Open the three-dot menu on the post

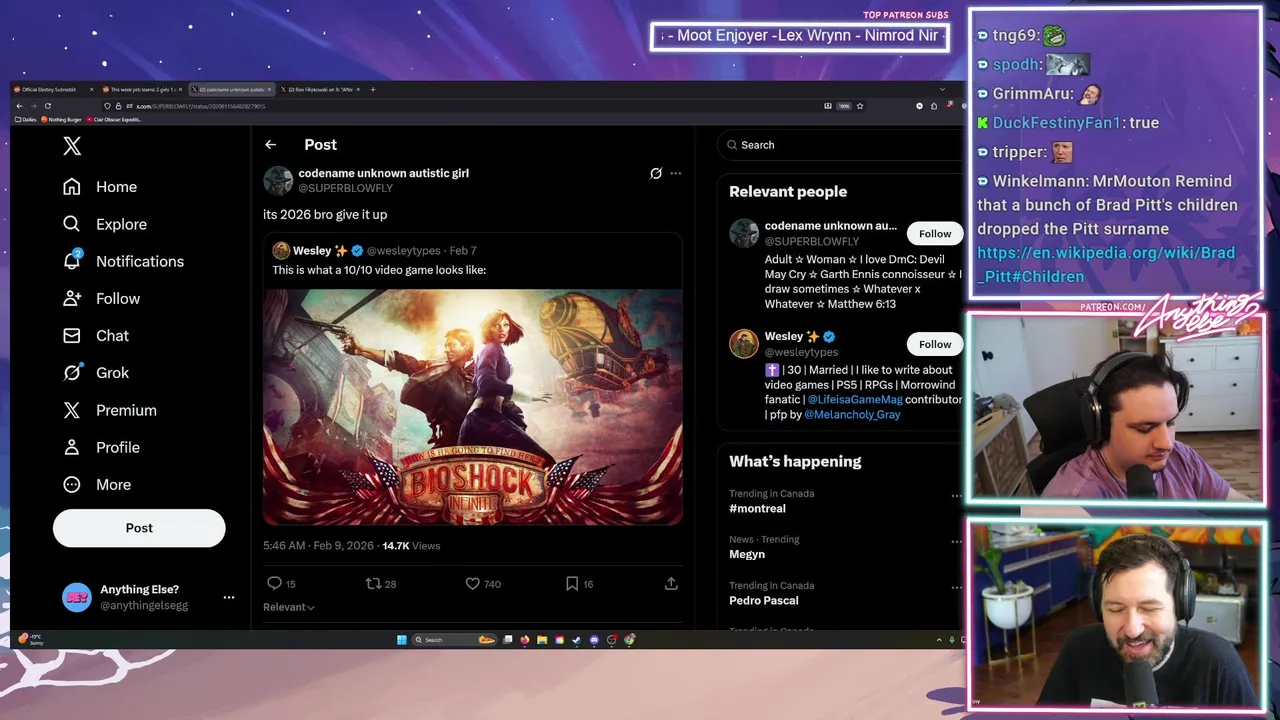point(675,173)
